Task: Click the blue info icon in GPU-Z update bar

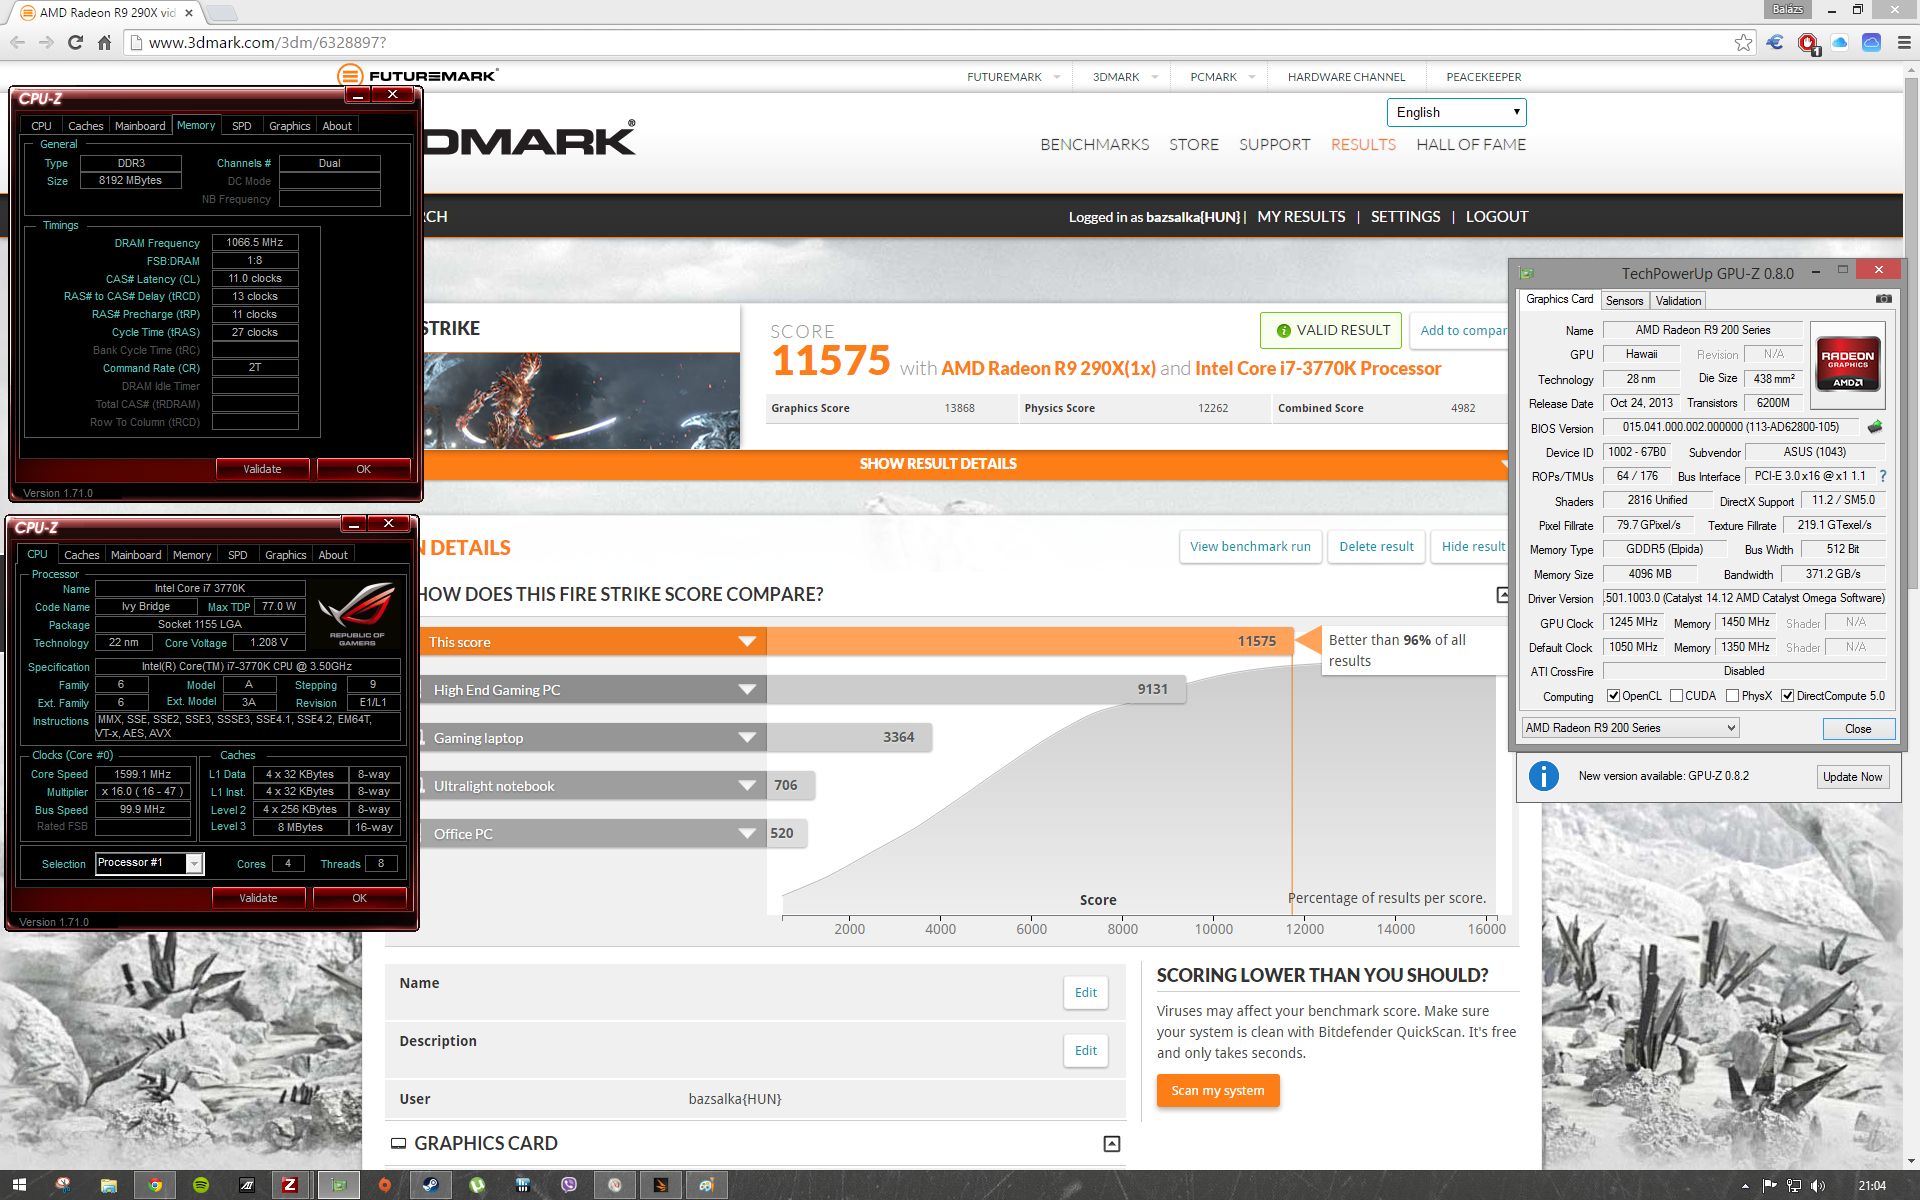Action: click(1543, 776)
